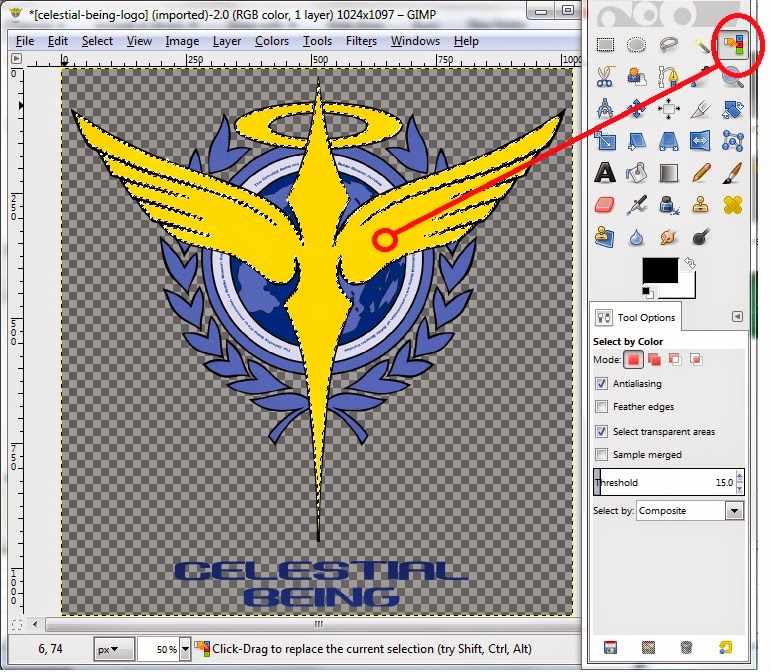The height and width of the screenshot is (672, 771).
Task: Open the 50% zoom dropdown arrow
Action: coord(185,649)
